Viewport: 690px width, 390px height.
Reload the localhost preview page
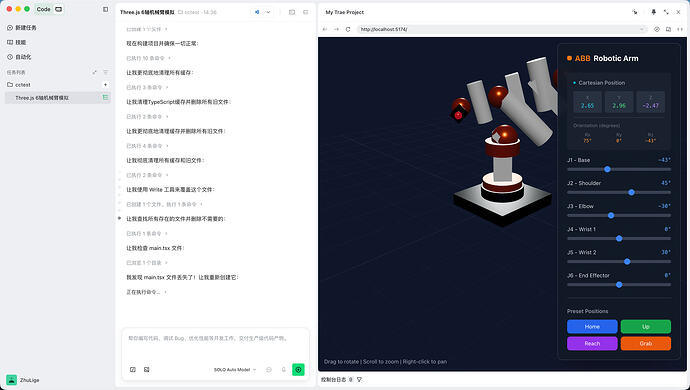(348, 29)
